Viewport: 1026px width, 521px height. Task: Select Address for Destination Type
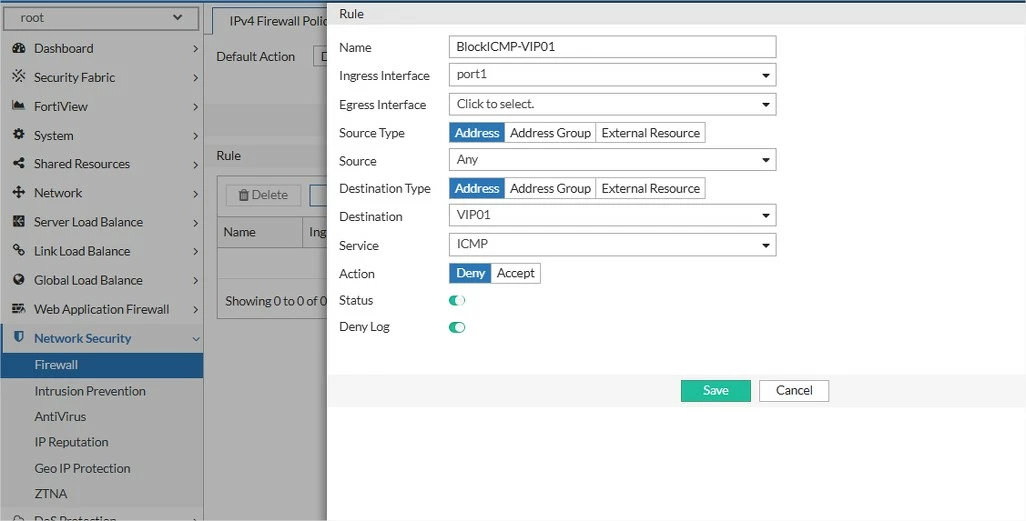[477, 189]
